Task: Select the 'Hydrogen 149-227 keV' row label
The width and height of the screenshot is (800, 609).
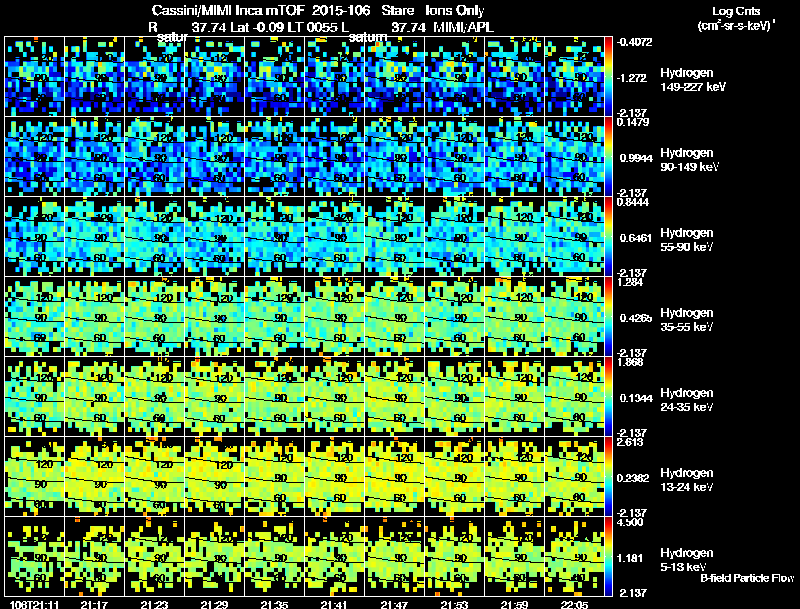Action: [x=692, y=80]
